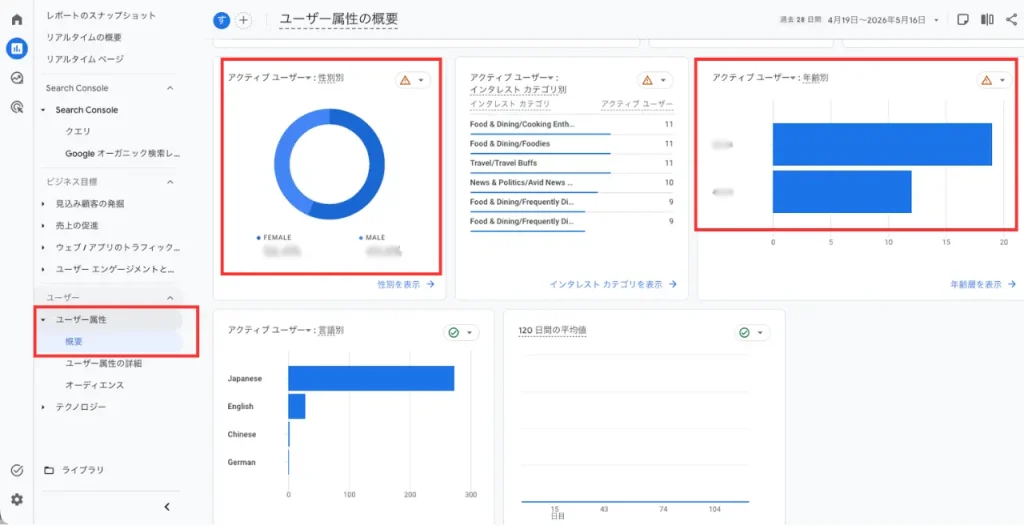Select the Reports chart icon
Screen dimensions: 1024x526
coord(17,48)
